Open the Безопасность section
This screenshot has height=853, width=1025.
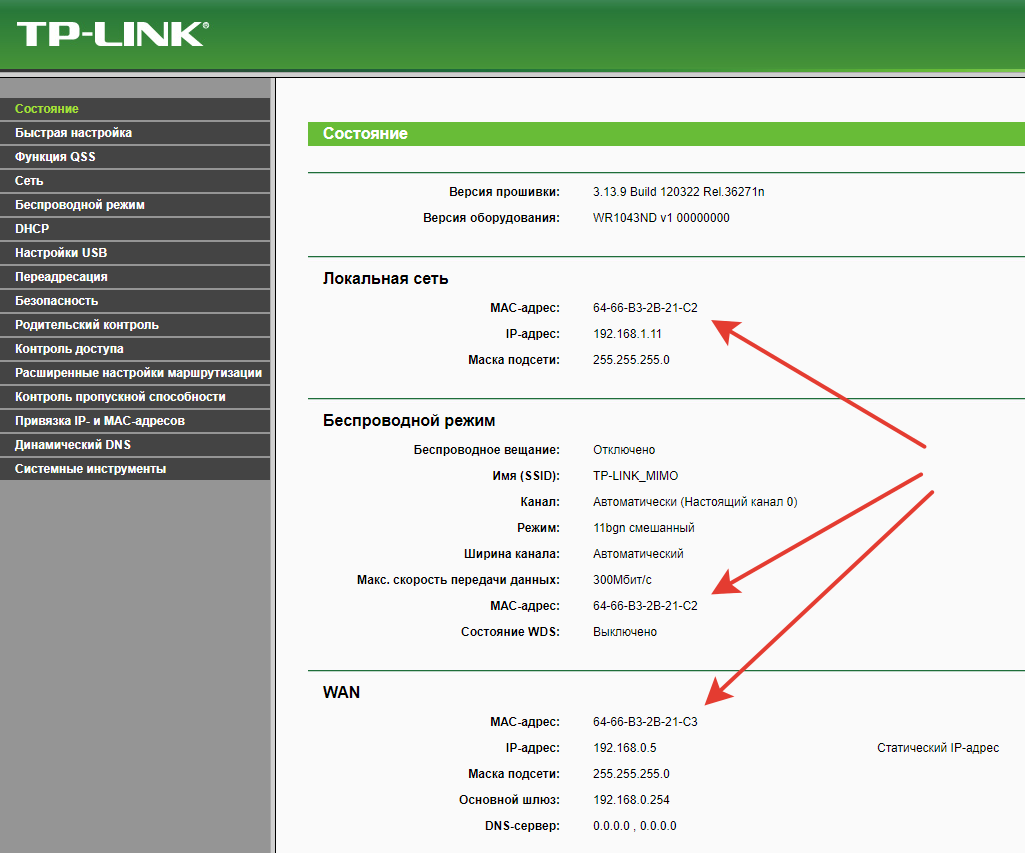[56, 301]
